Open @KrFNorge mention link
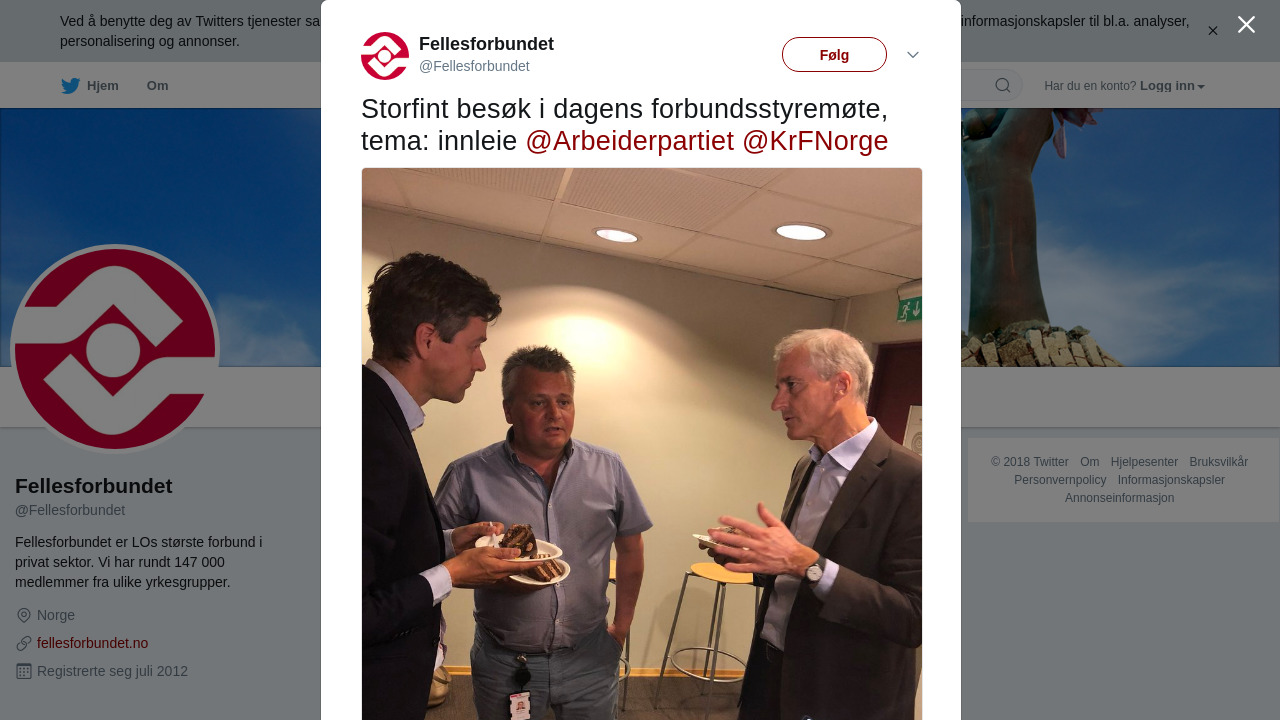The image size is (1280, 720). (815, 141)
